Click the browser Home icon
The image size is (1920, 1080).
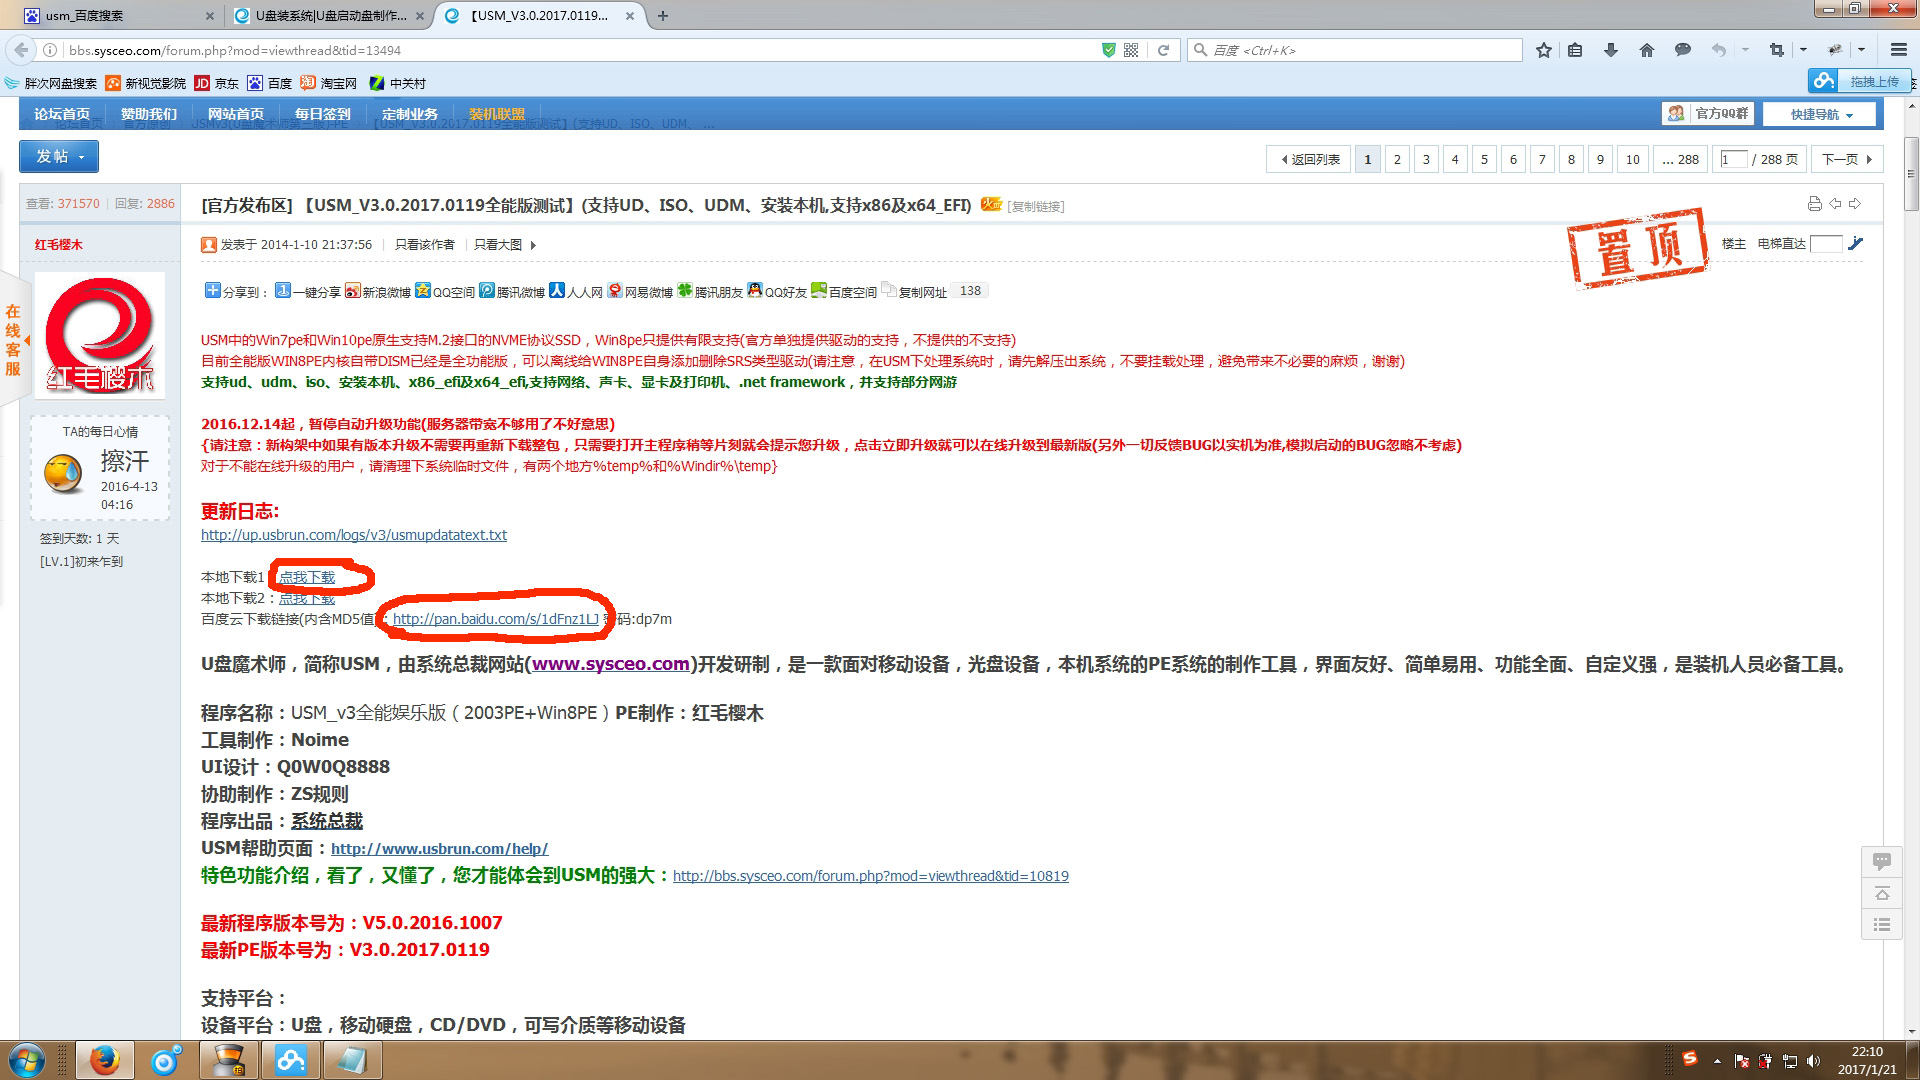pyautogui.click(x=1647, y=49)
